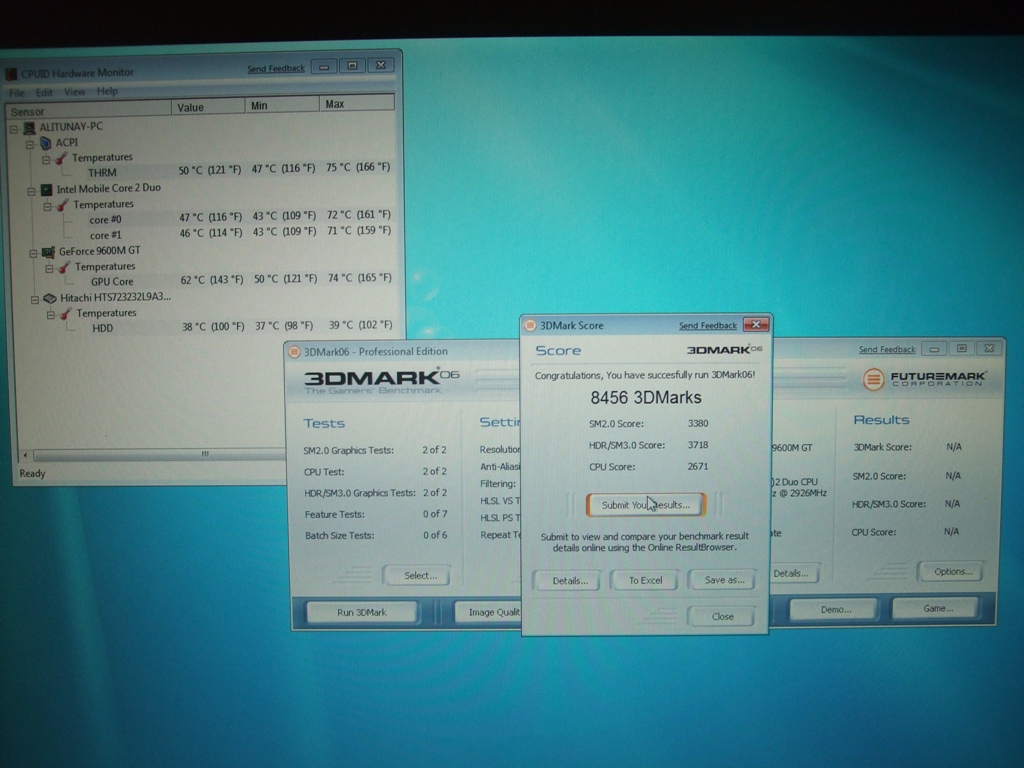Screen dimensions: 1024x768
Task: Collapse Temperatures under GeForce 9600M GT
Action: (x=49, y=268)
